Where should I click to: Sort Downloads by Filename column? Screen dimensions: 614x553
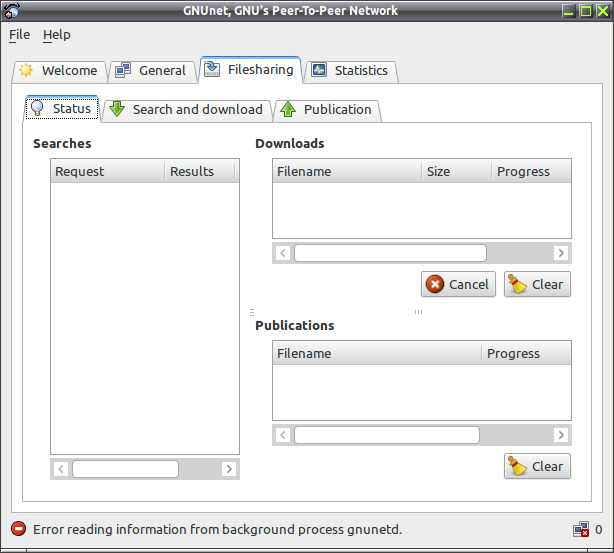[x=347, y=171]
